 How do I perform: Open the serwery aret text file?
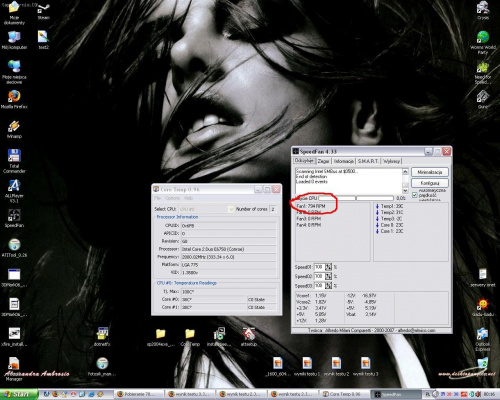[483, 278]
